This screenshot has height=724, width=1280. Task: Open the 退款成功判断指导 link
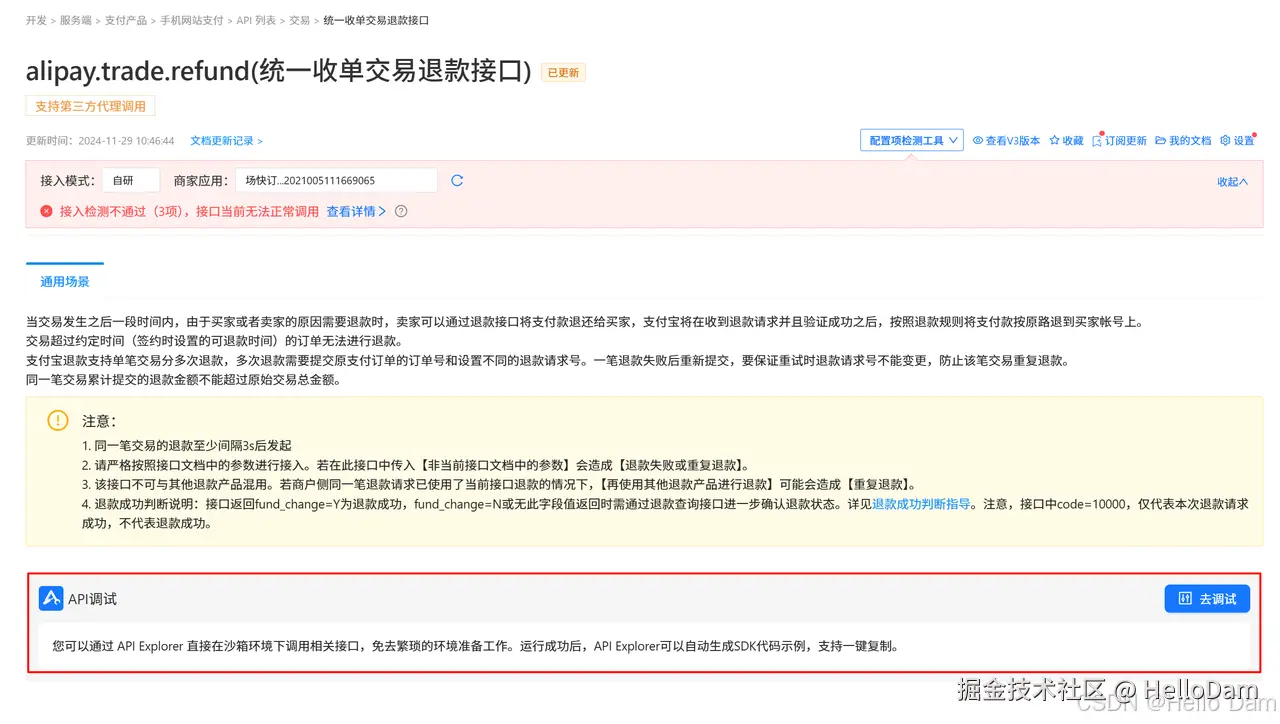tap(918, 504)
